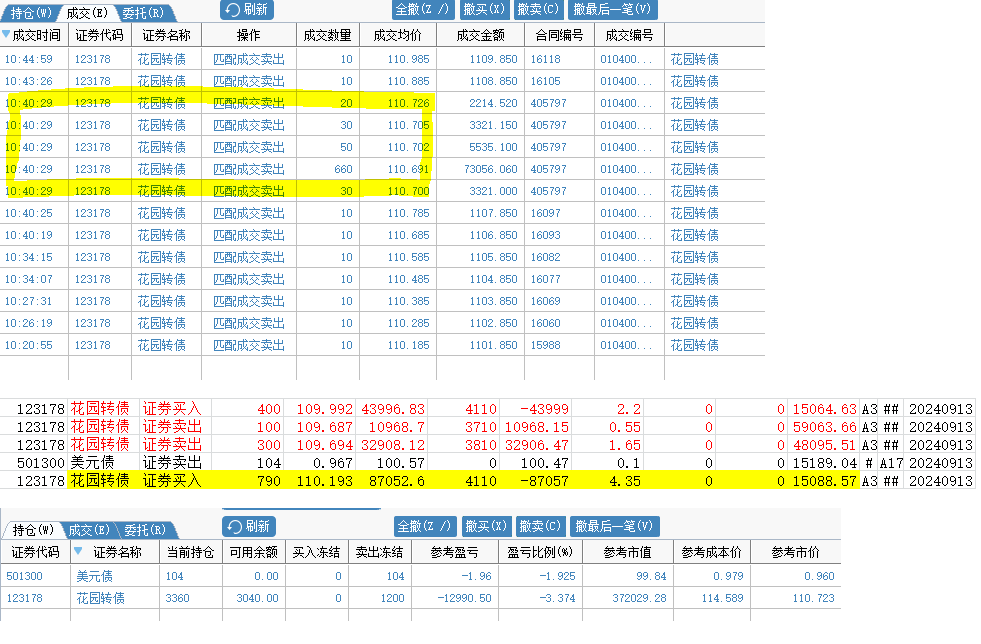This screenshot has width=981, height=644.
Task: Click the lower 刷新 refresh button
Action: point(248,526)
